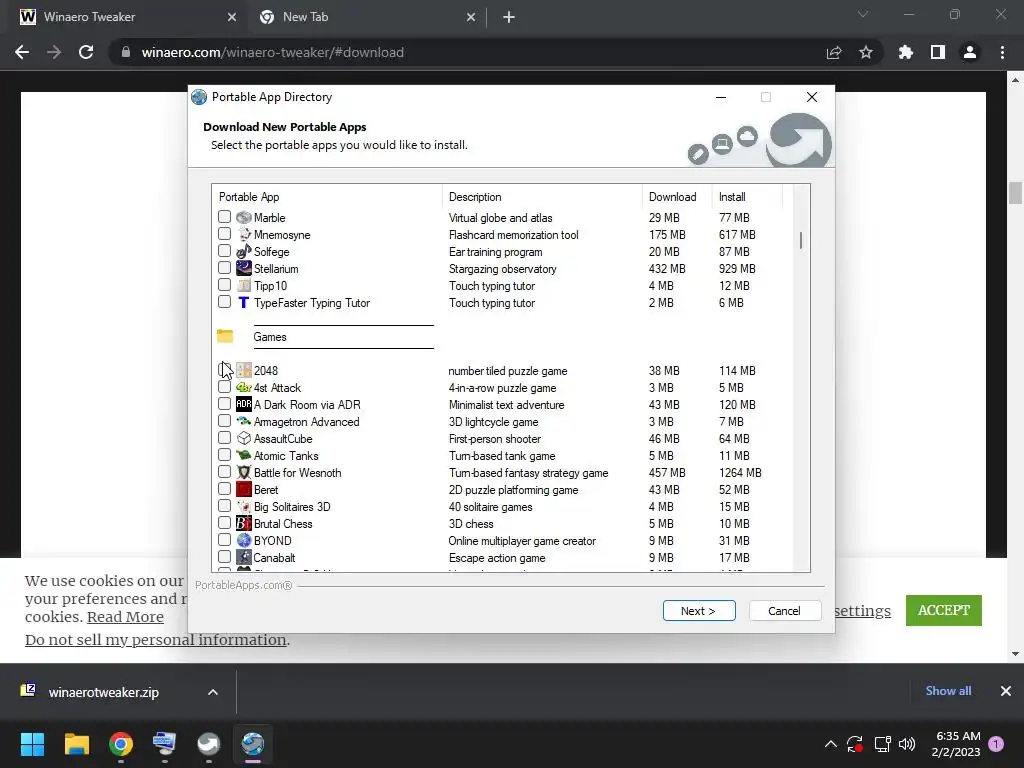Check the Marble checkbox

tap(225, 216)
